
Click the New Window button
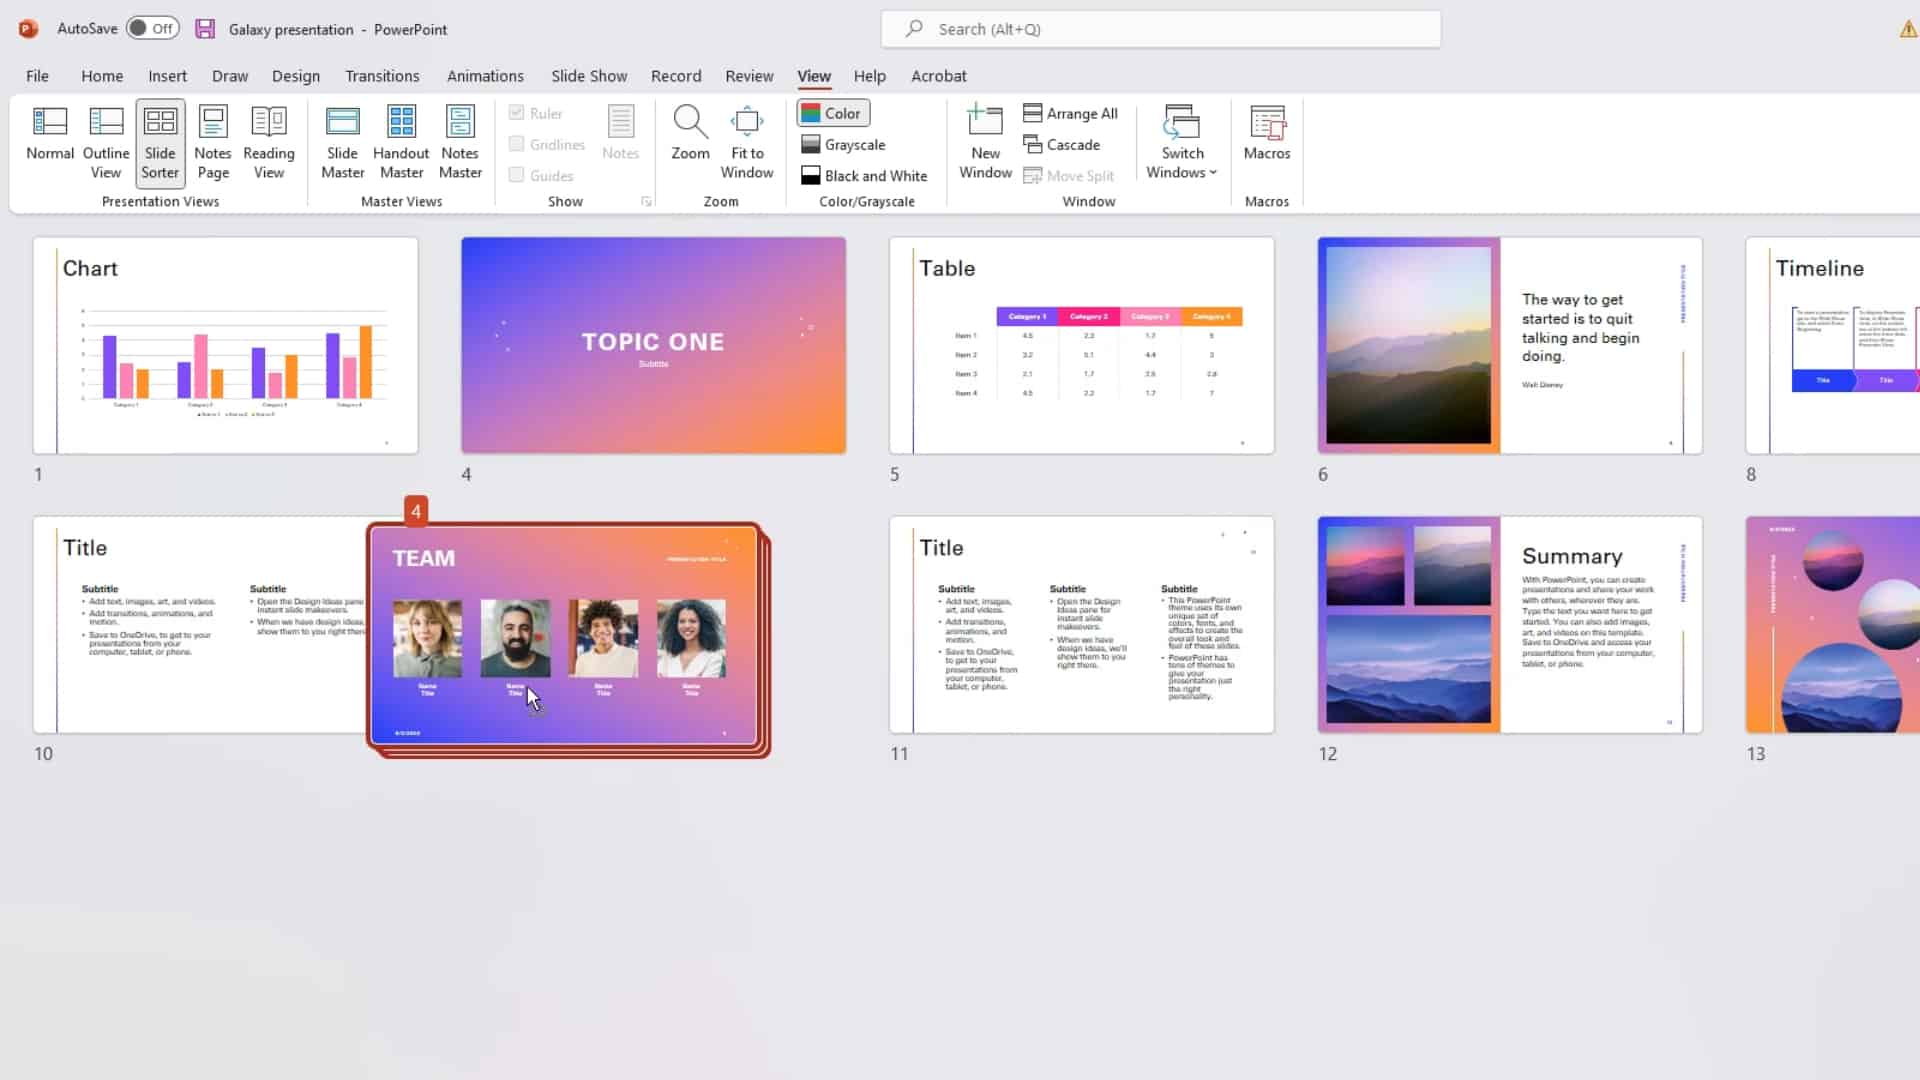pos(984,140)
